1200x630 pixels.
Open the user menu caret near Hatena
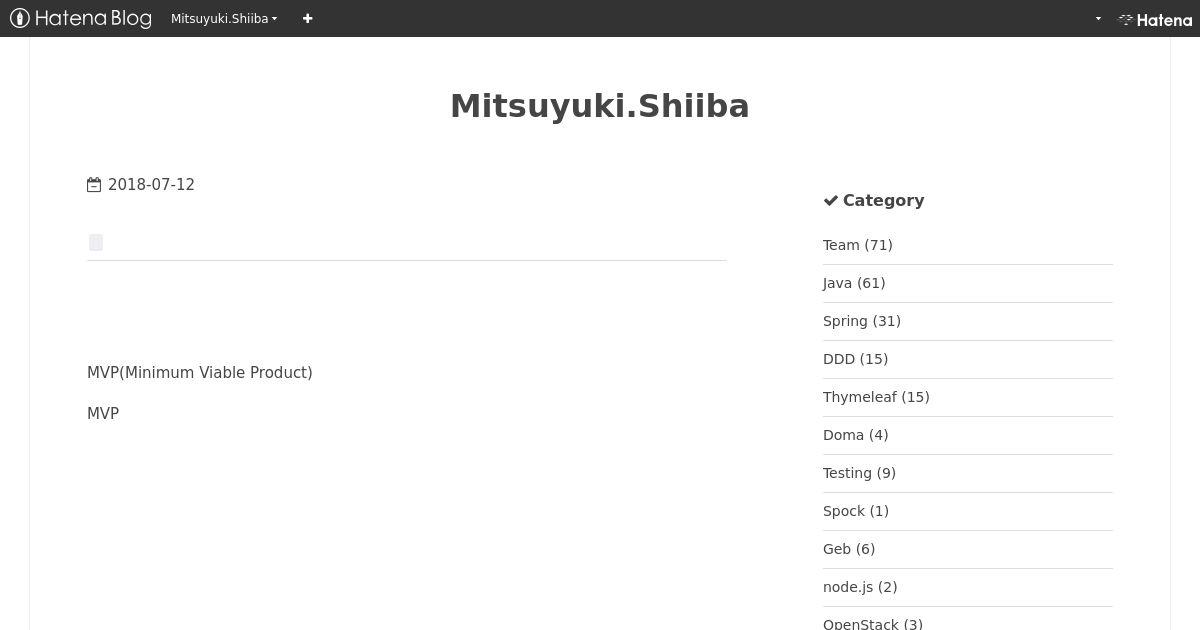[1098, 19]
